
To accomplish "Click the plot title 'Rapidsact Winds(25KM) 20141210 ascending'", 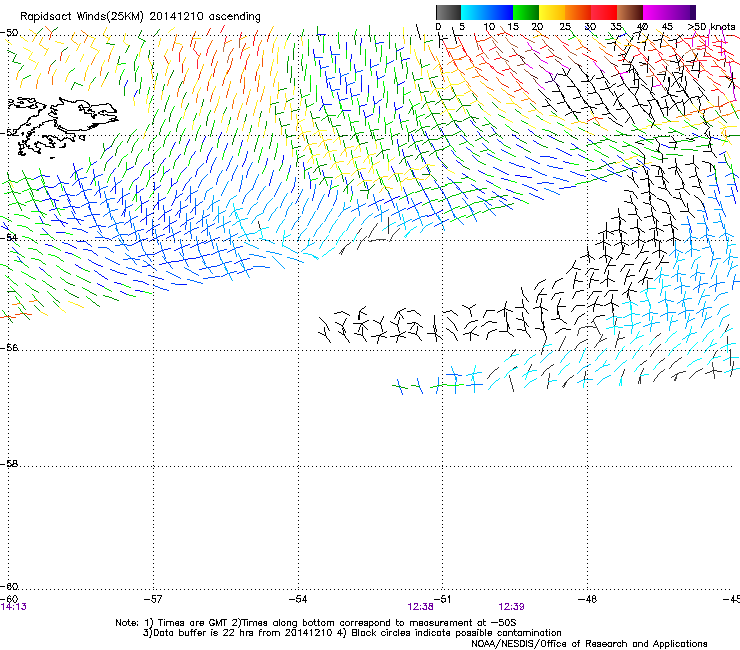I will click(140, 17).
